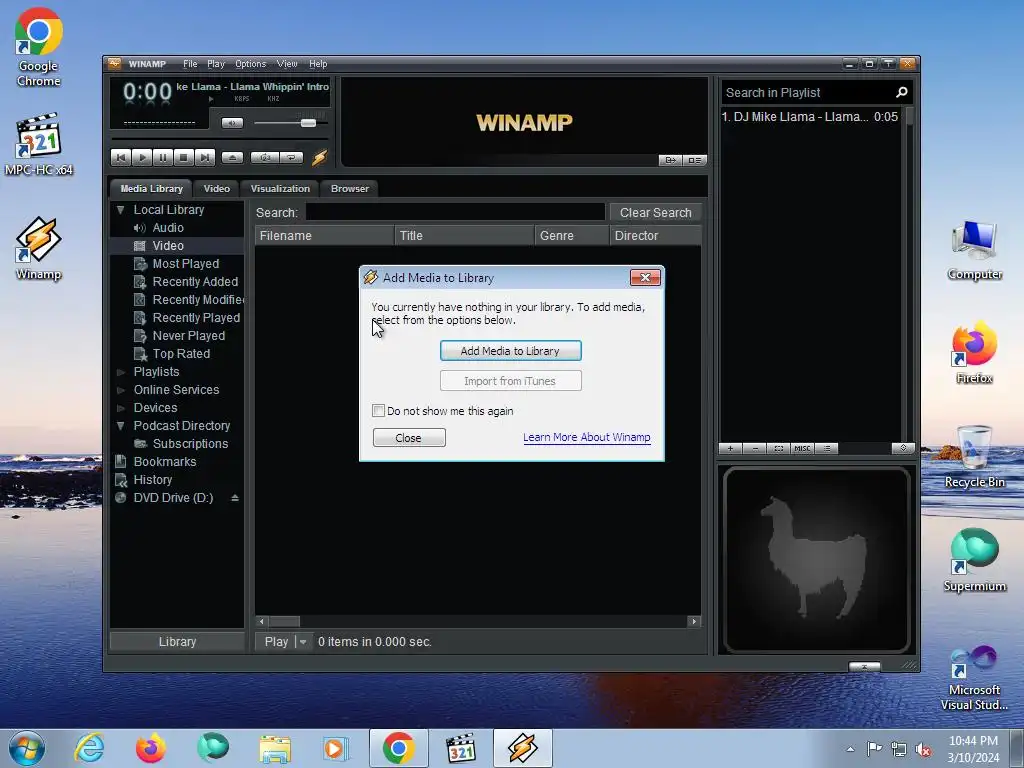Click the volume slider handle

[308, 123]
